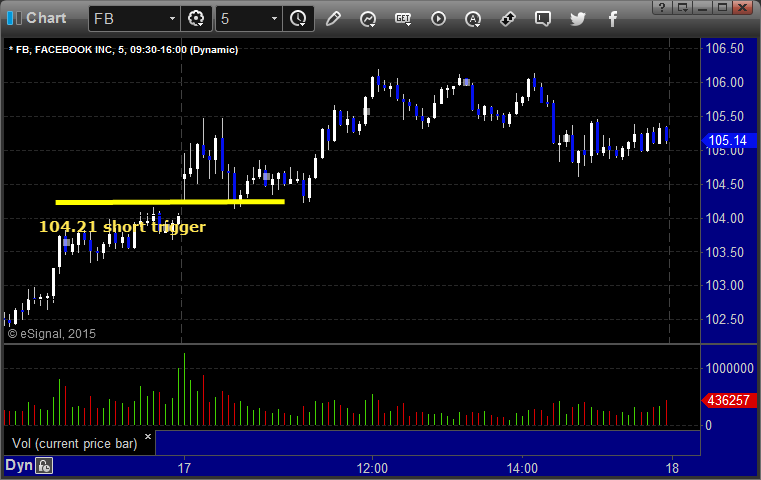Screen dimensions: 761x480
Task: Open the circled A alerts icon
Action: click(473, 19)
